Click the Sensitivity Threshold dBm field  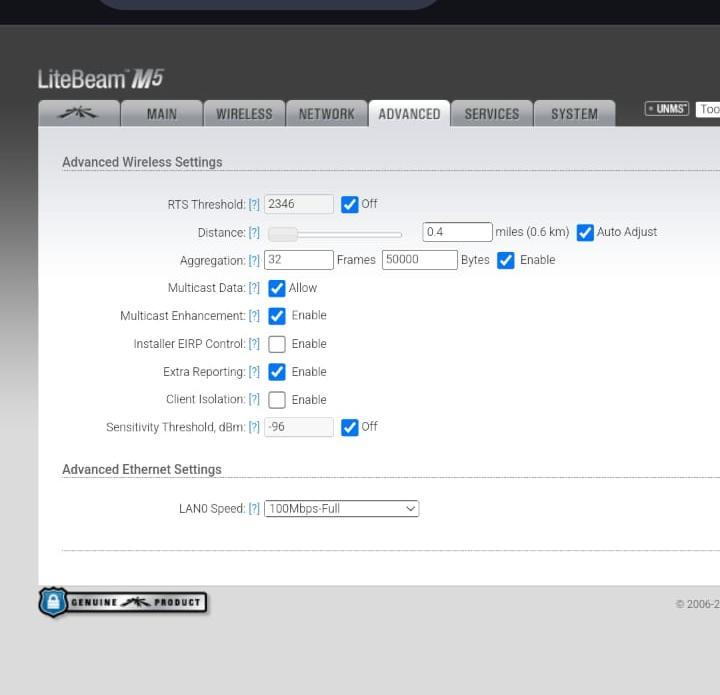point(299,427)
